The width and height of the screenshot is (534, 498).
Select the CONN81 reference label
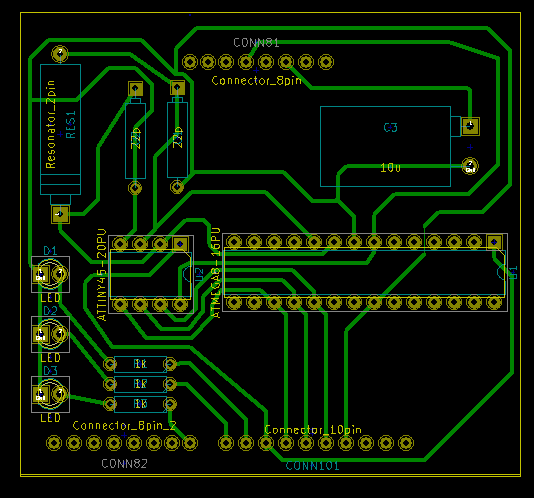(256, 43)
